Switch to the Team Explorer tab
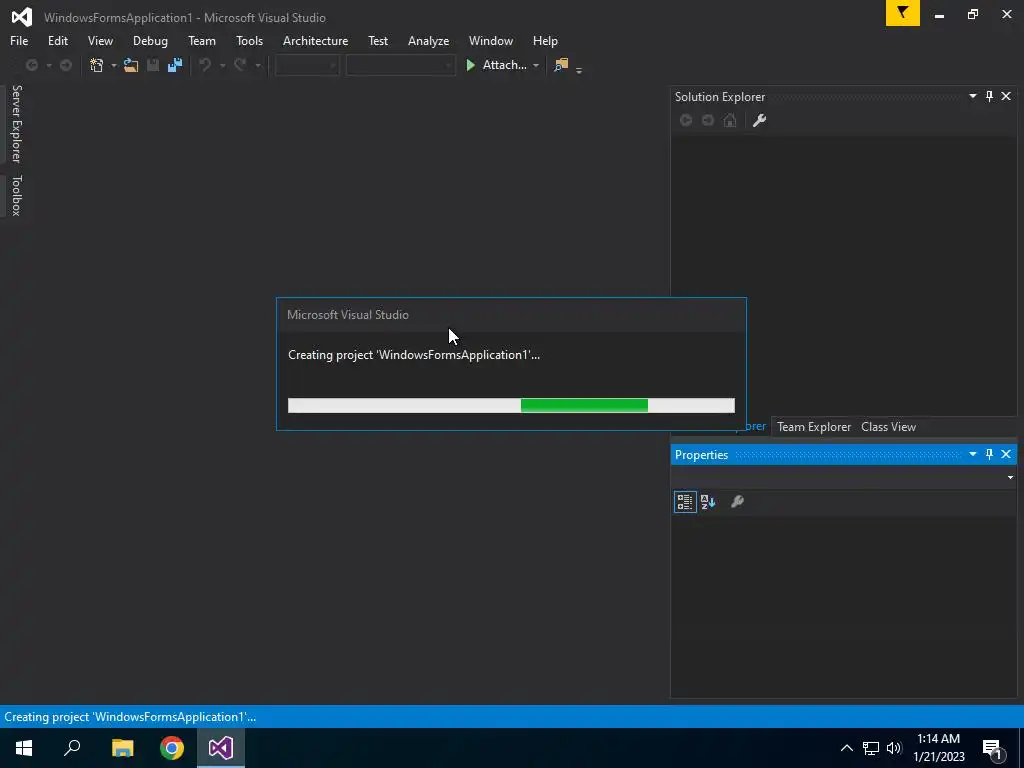This screenshot has height=768, width=1024. click(x=814, y=426)
